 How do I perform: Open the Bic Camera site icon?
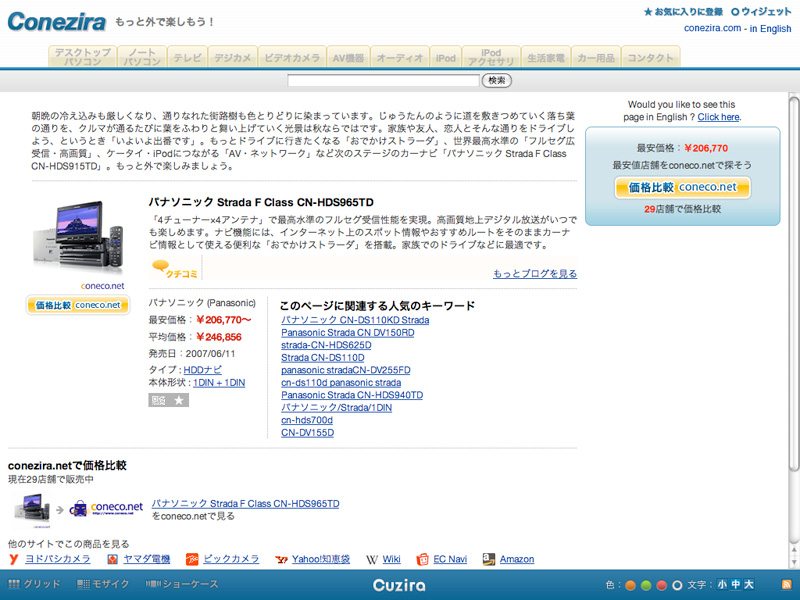click(192, 560)
